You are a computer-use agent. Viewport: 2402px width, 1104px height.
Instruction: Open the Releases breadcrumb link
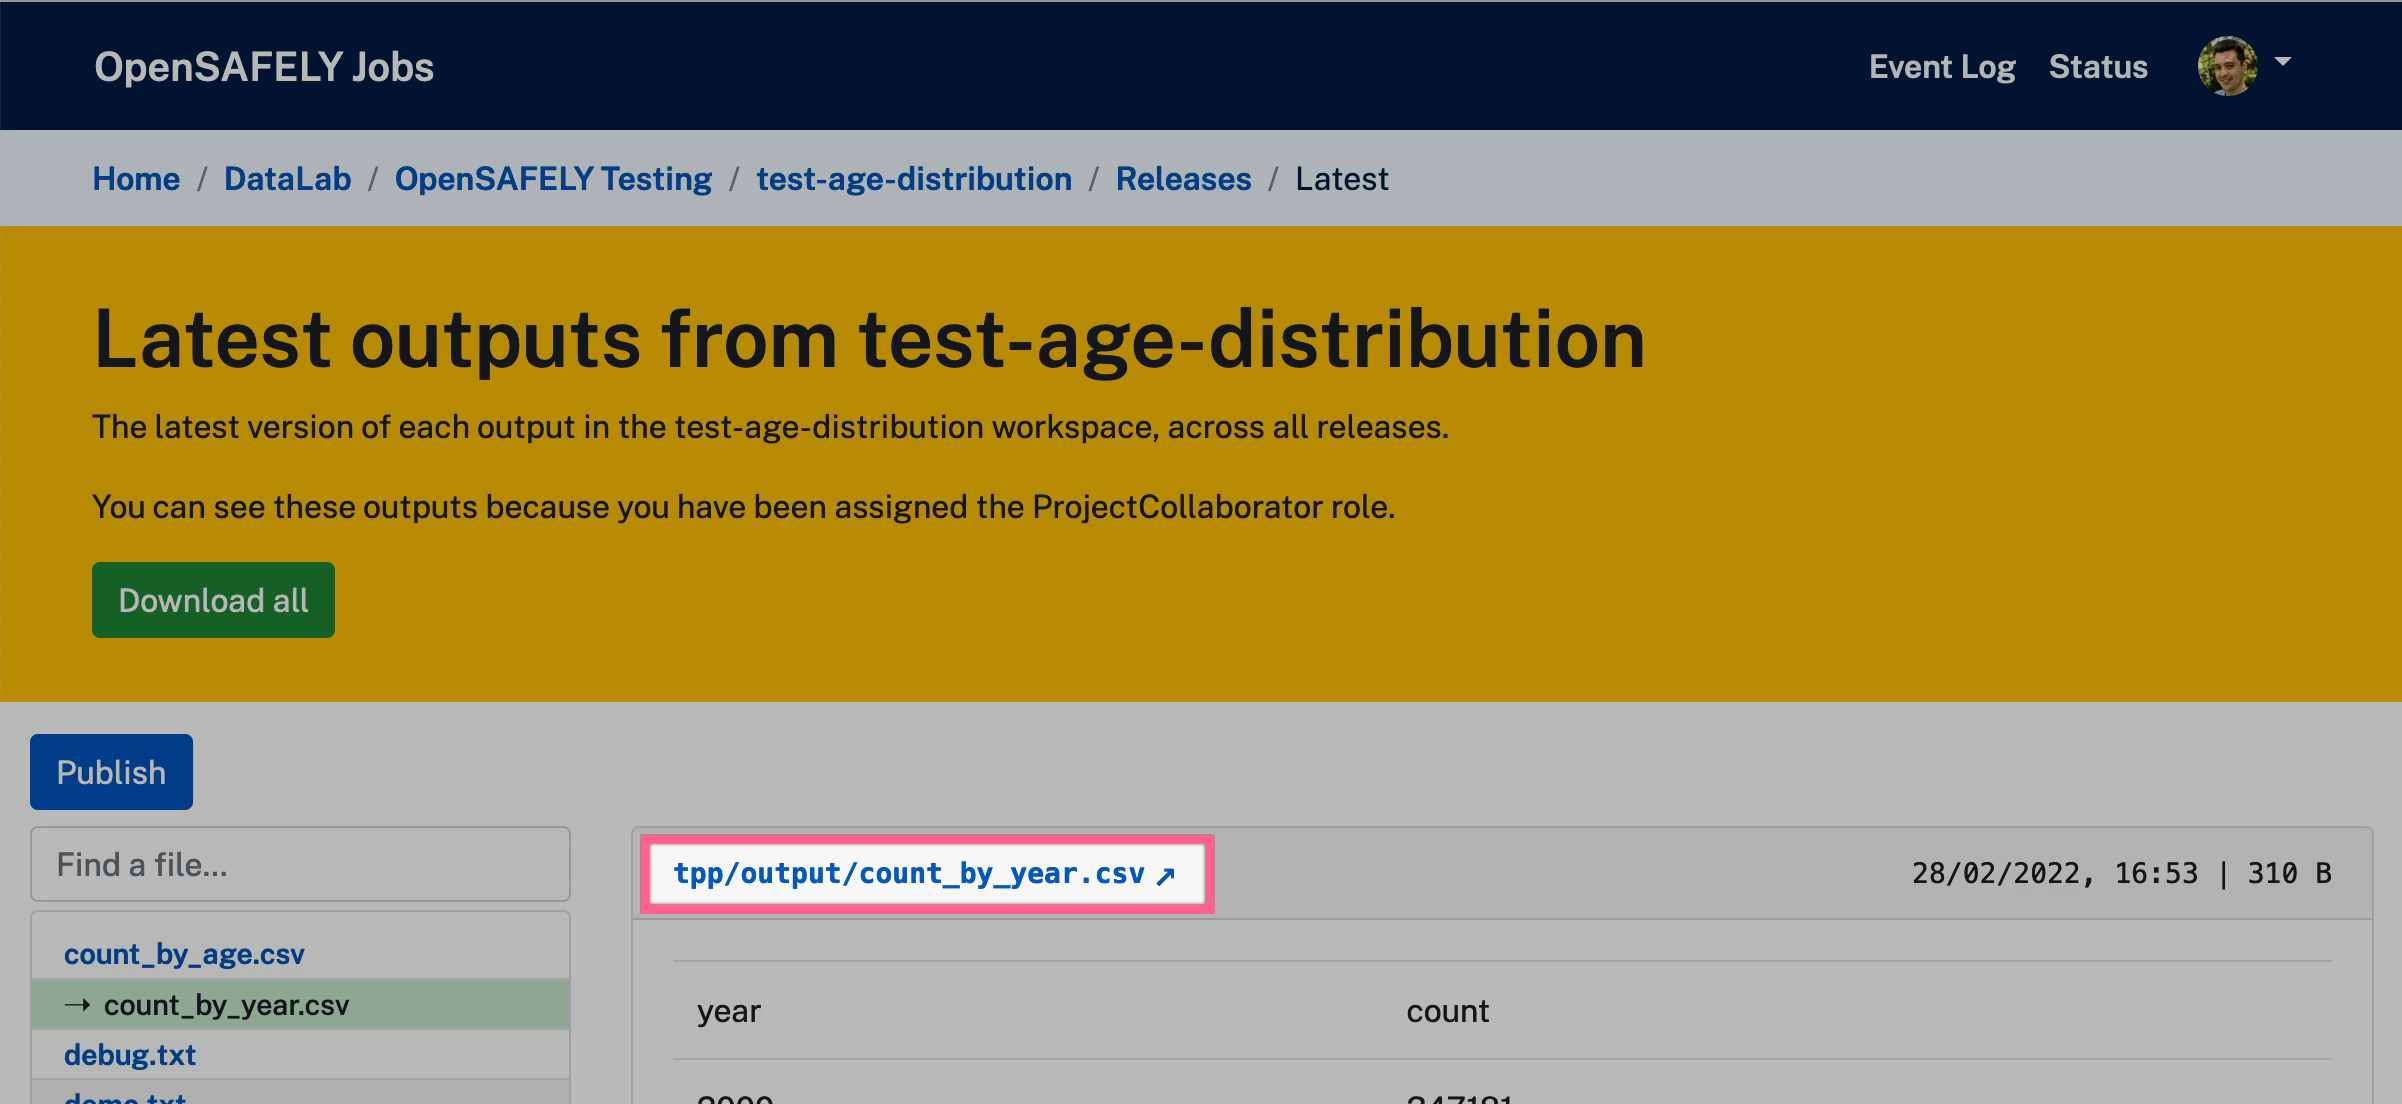tap(1183, 178)
